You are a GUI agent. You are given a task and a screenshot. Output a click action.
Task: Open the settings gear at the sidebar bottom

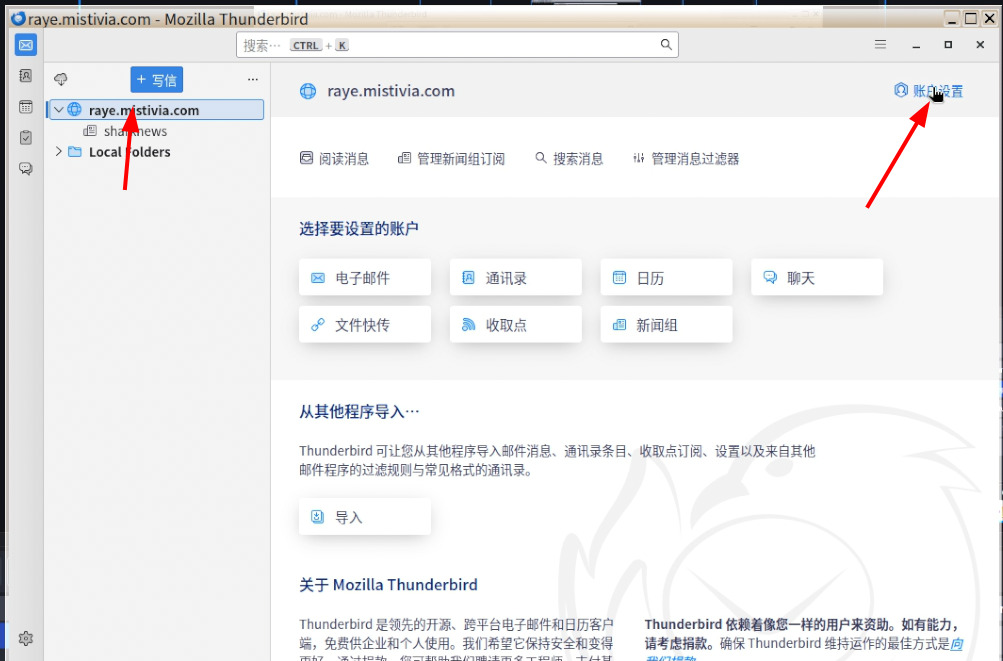click(x=26, y=638)
